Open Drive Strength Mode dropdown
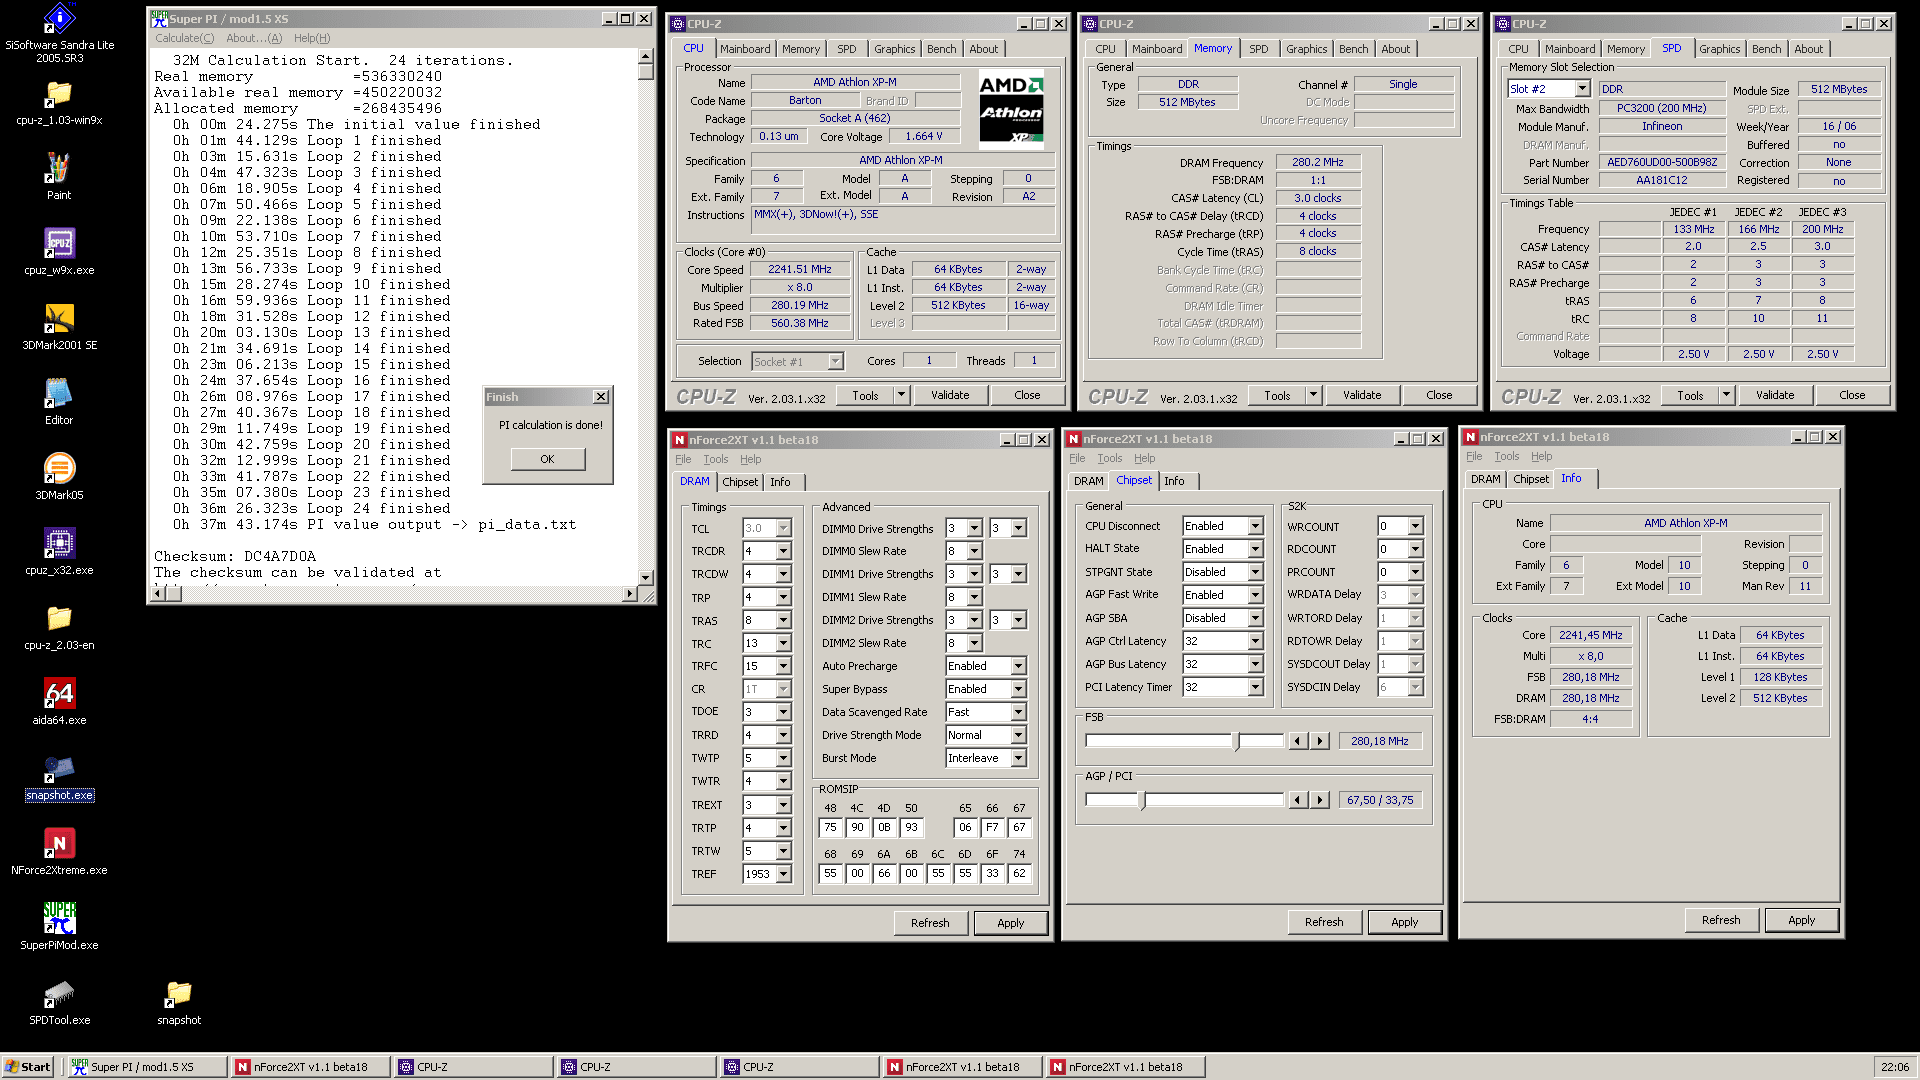Image resolution: width=1920 pixels, height=1080 pixels. (x=1018, y=735)
